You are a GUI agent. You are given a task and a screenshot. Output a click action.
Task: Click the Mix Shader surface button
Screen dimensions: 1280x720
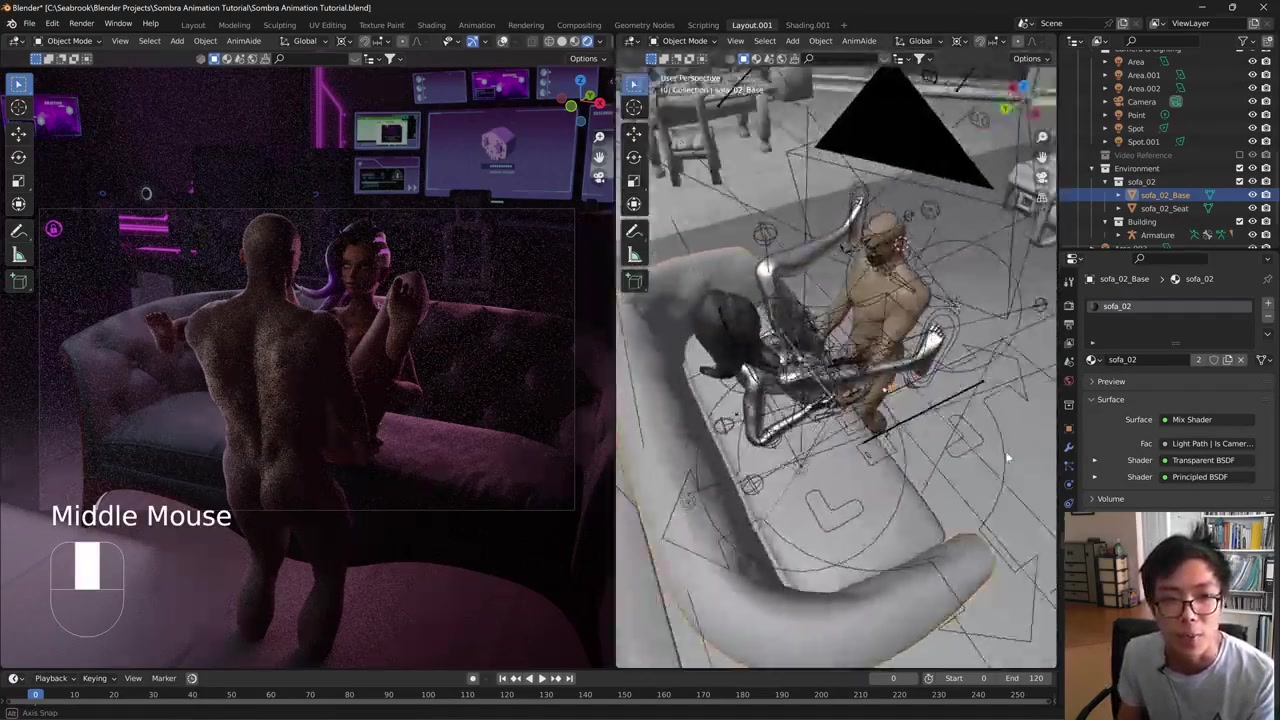(1204, 420)
